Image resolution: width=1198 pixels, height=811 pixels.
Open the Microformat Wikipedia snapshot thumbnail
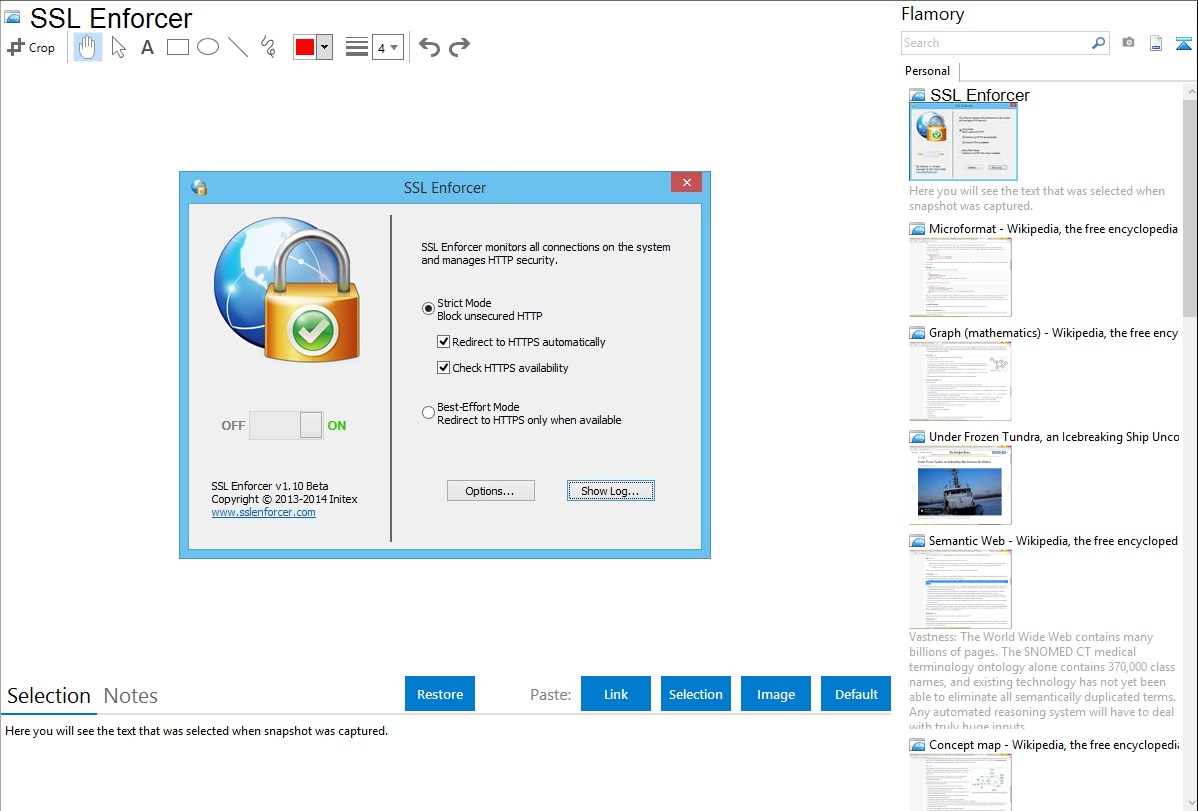[x=960, y=277]
